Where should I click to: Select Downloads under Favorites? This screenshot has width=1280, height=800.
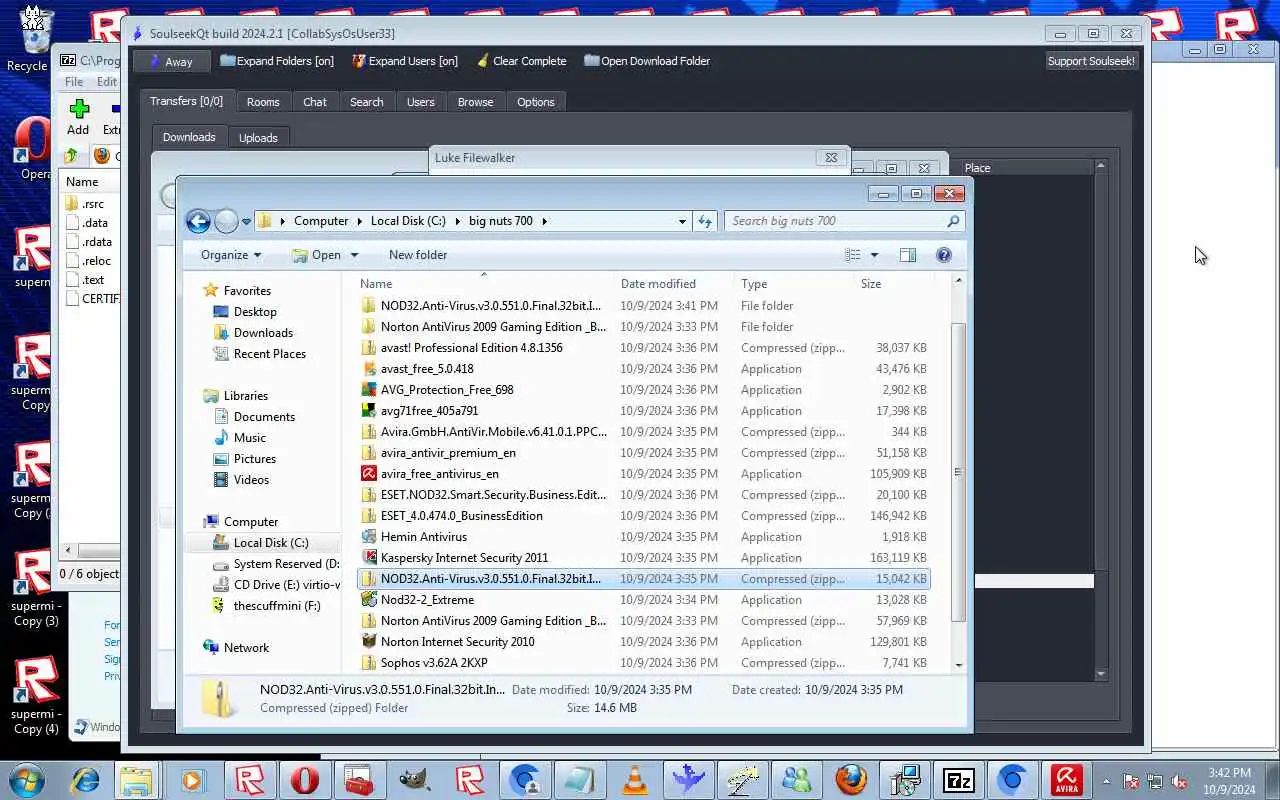tap(263, 333)
